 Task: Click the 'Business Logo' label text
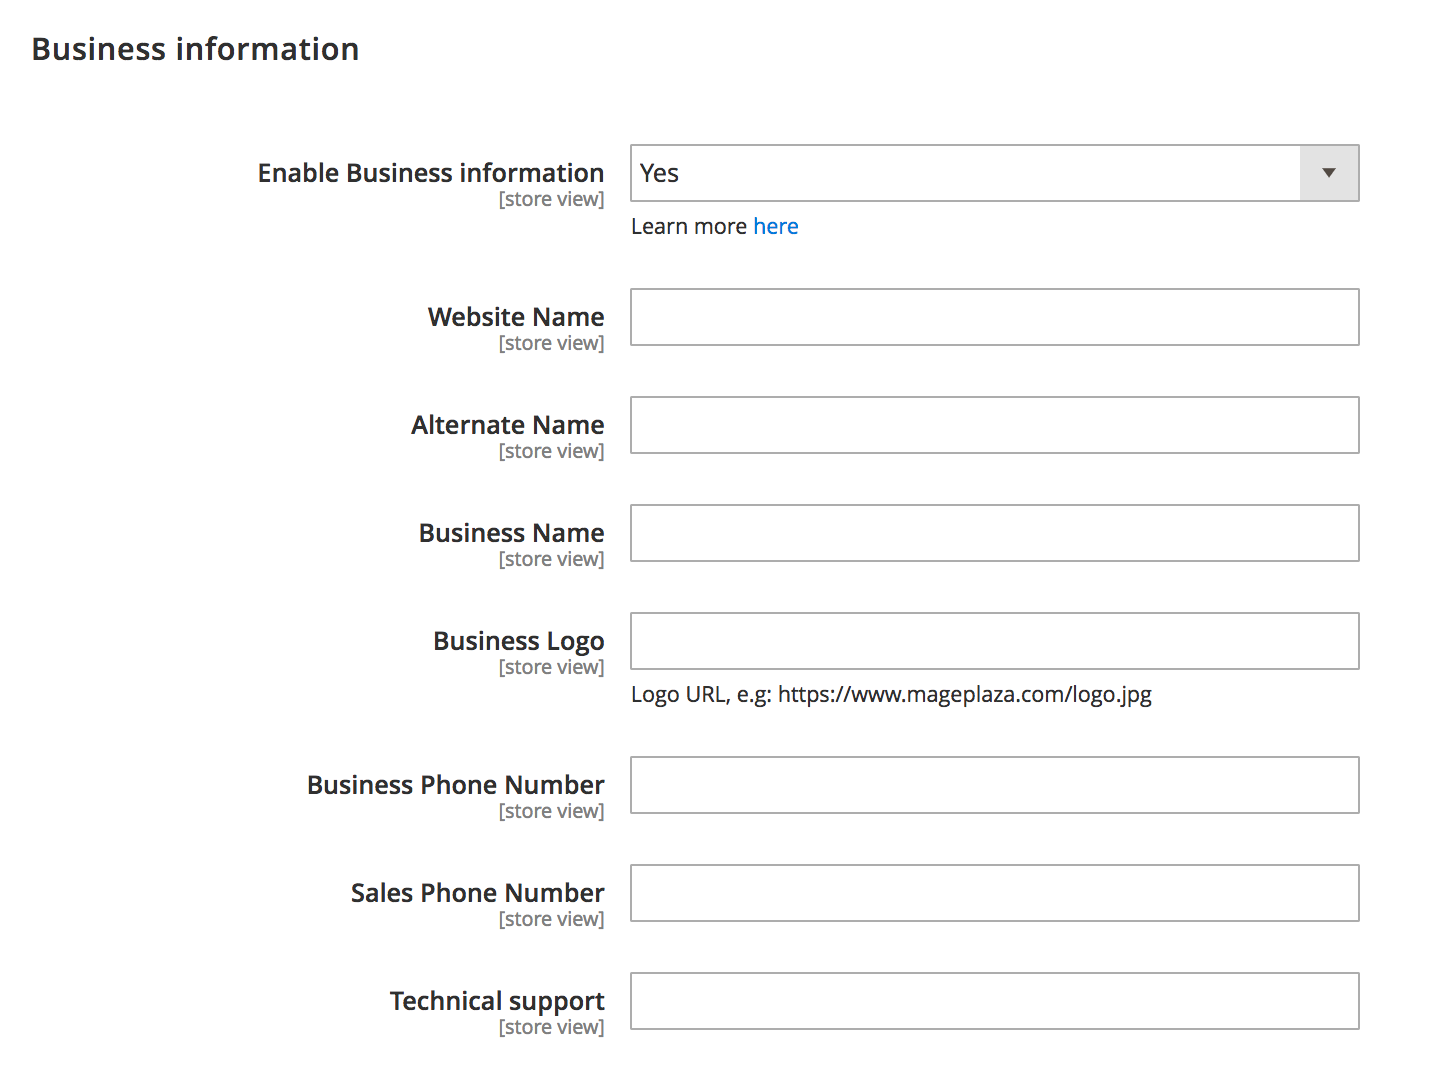click(x=518, y=641)
